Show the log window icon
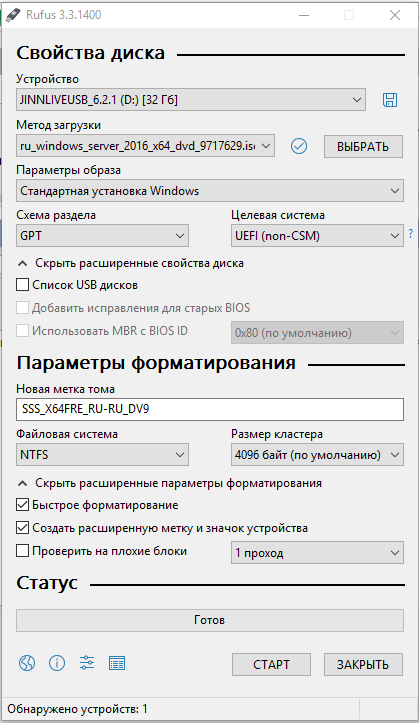419x723 pixels. (117, 663)
